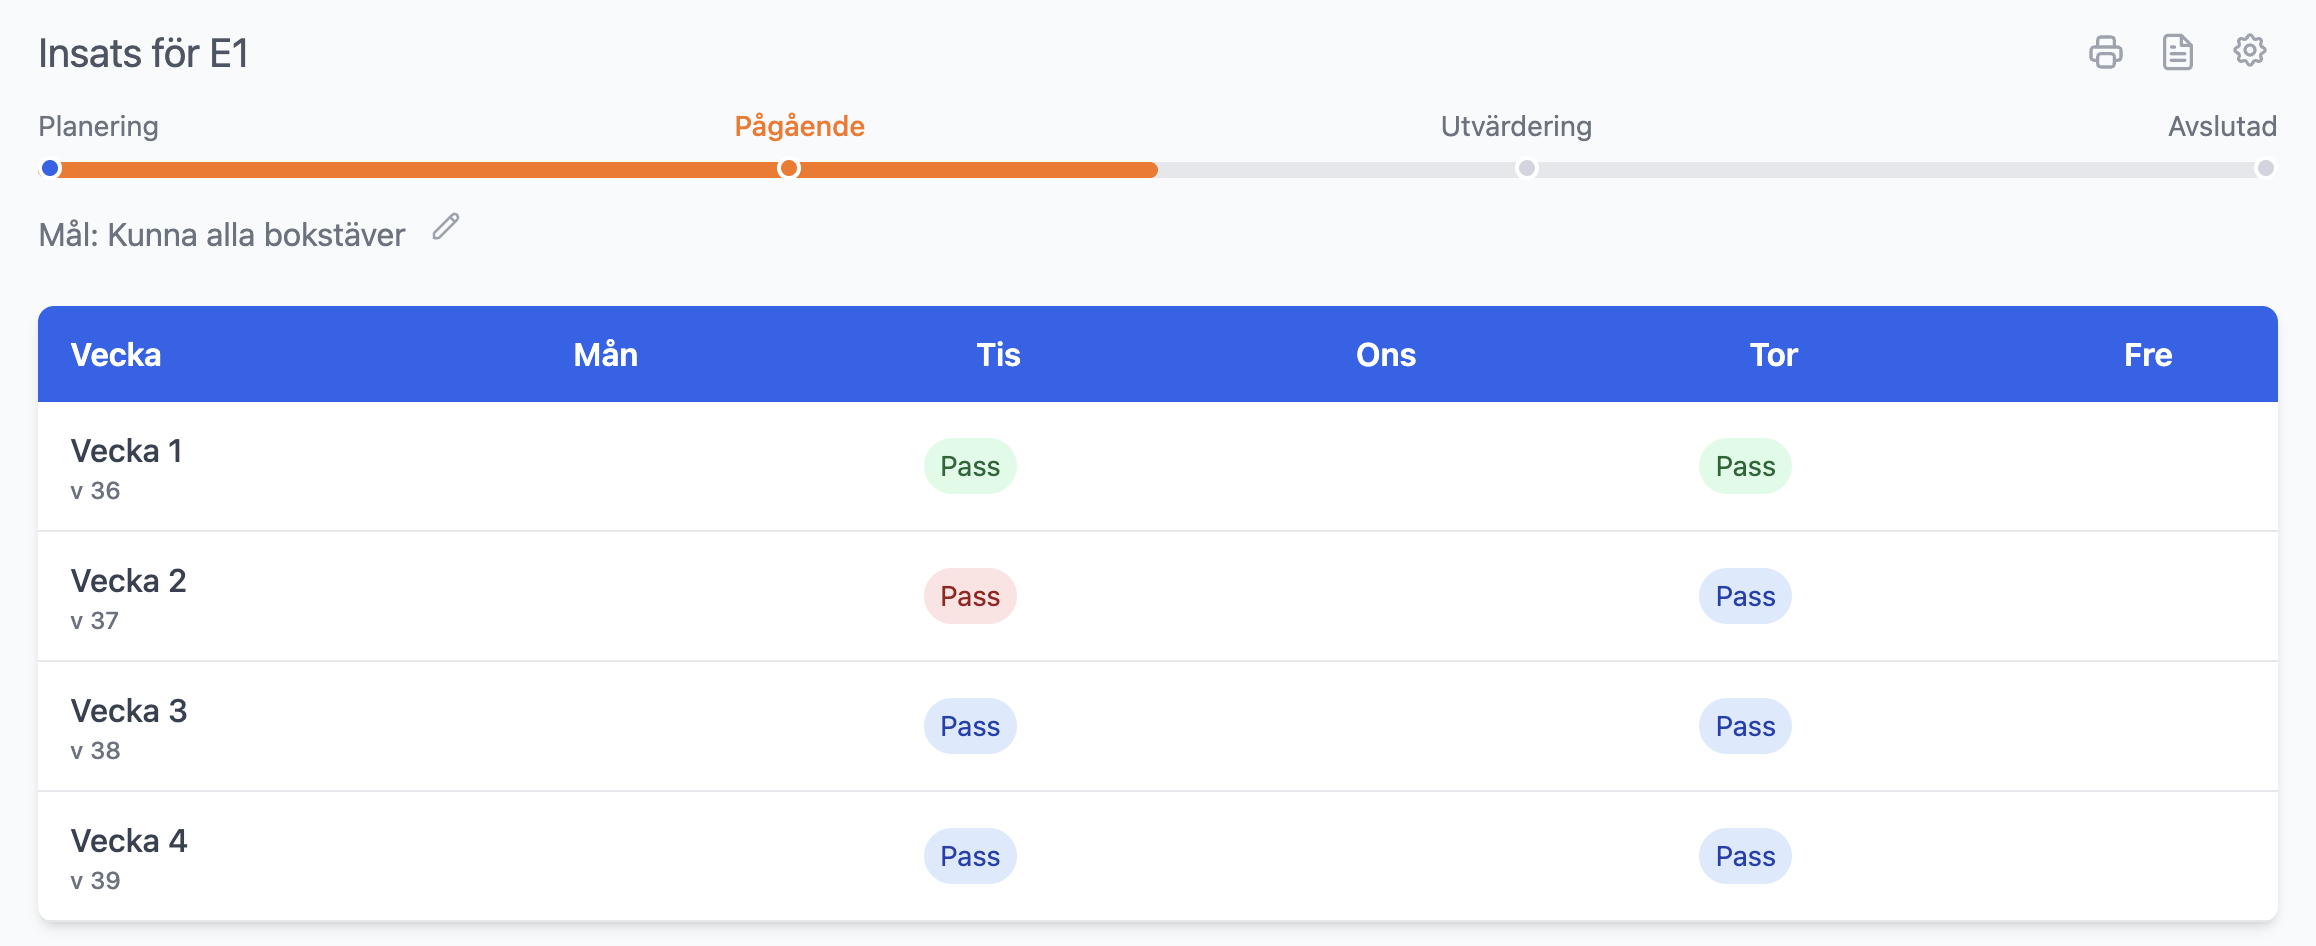Select Thursday Pass in Vecka 4
Image resolution: width=2316 pixels, height=946 pixels.
(x=1745, y=856)
